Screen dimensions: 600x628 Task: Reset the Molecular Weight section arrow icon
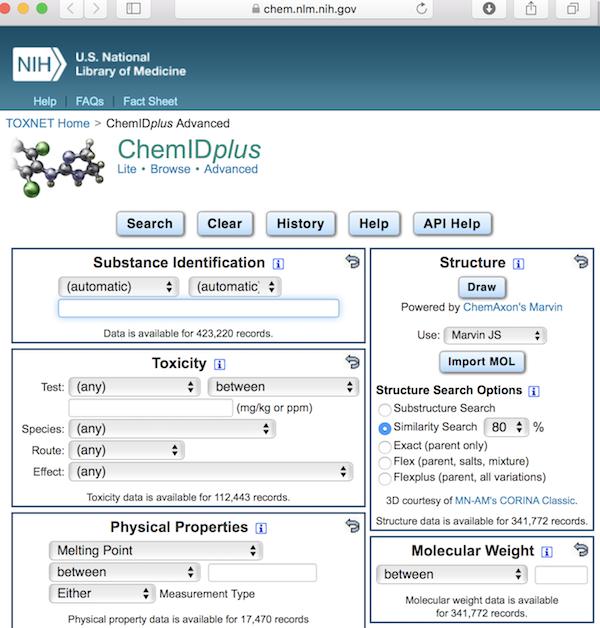[x=581, y=550]
